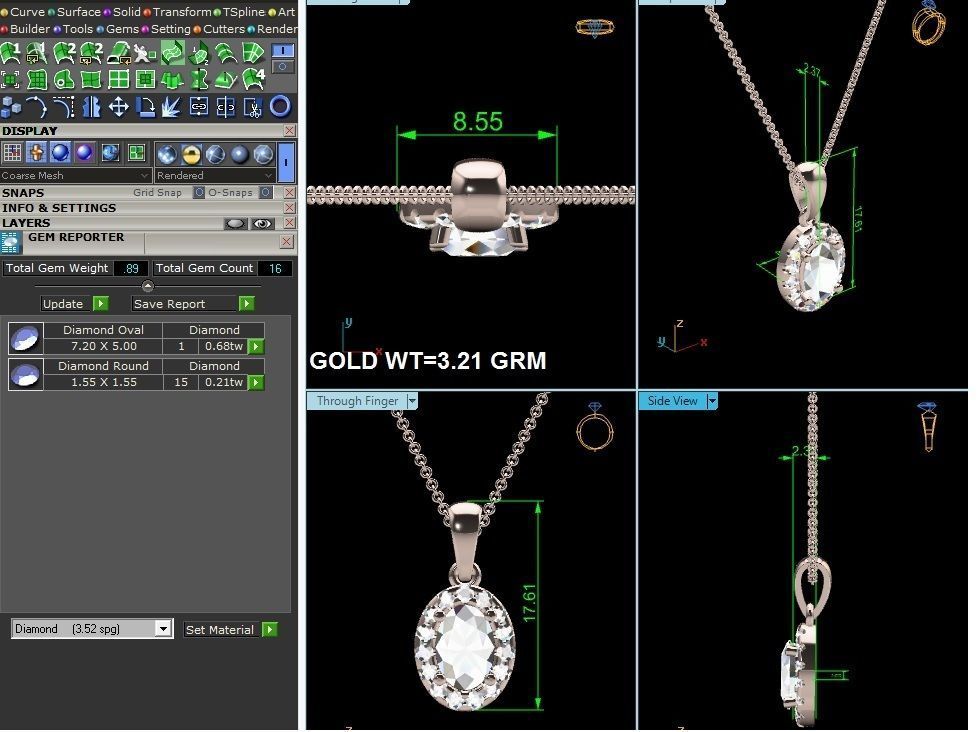Select the four-arrow move tool

pyautogui.click(x=119, y=107)
